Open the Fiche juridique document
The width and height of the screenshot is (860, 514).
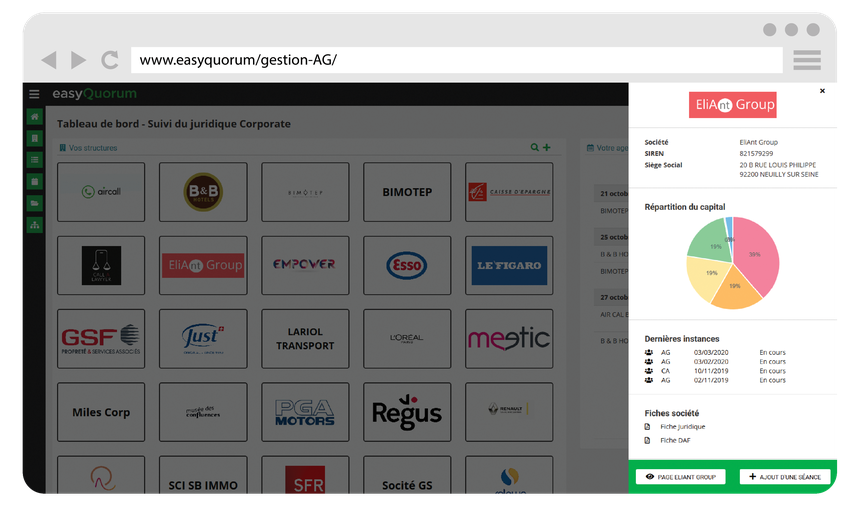[x=675, y=427]
